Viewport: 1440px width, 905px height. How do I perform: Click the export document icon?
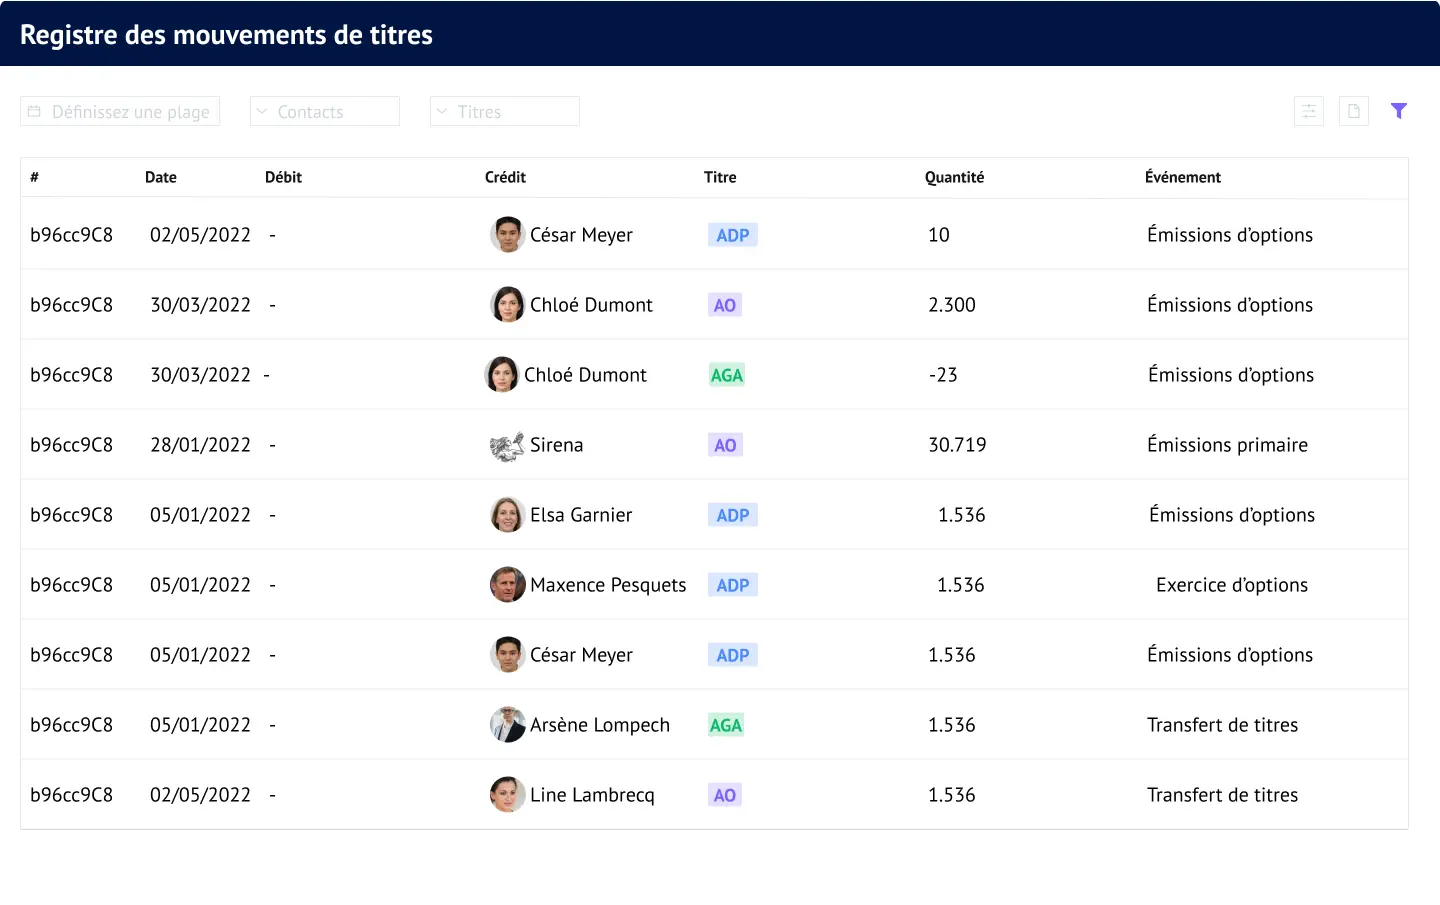coord(1354,111)
